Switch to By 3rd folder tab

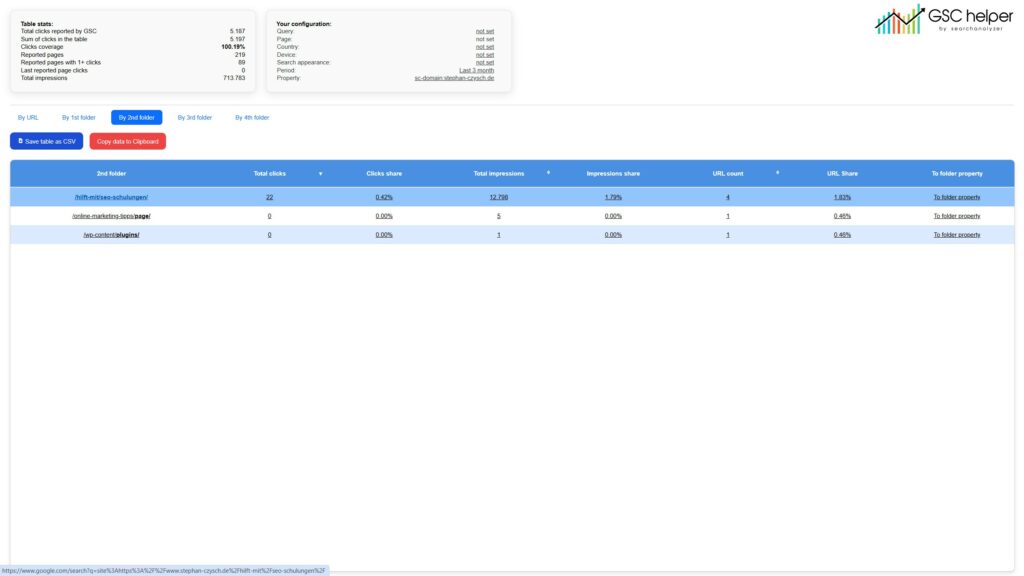(195, 118)
